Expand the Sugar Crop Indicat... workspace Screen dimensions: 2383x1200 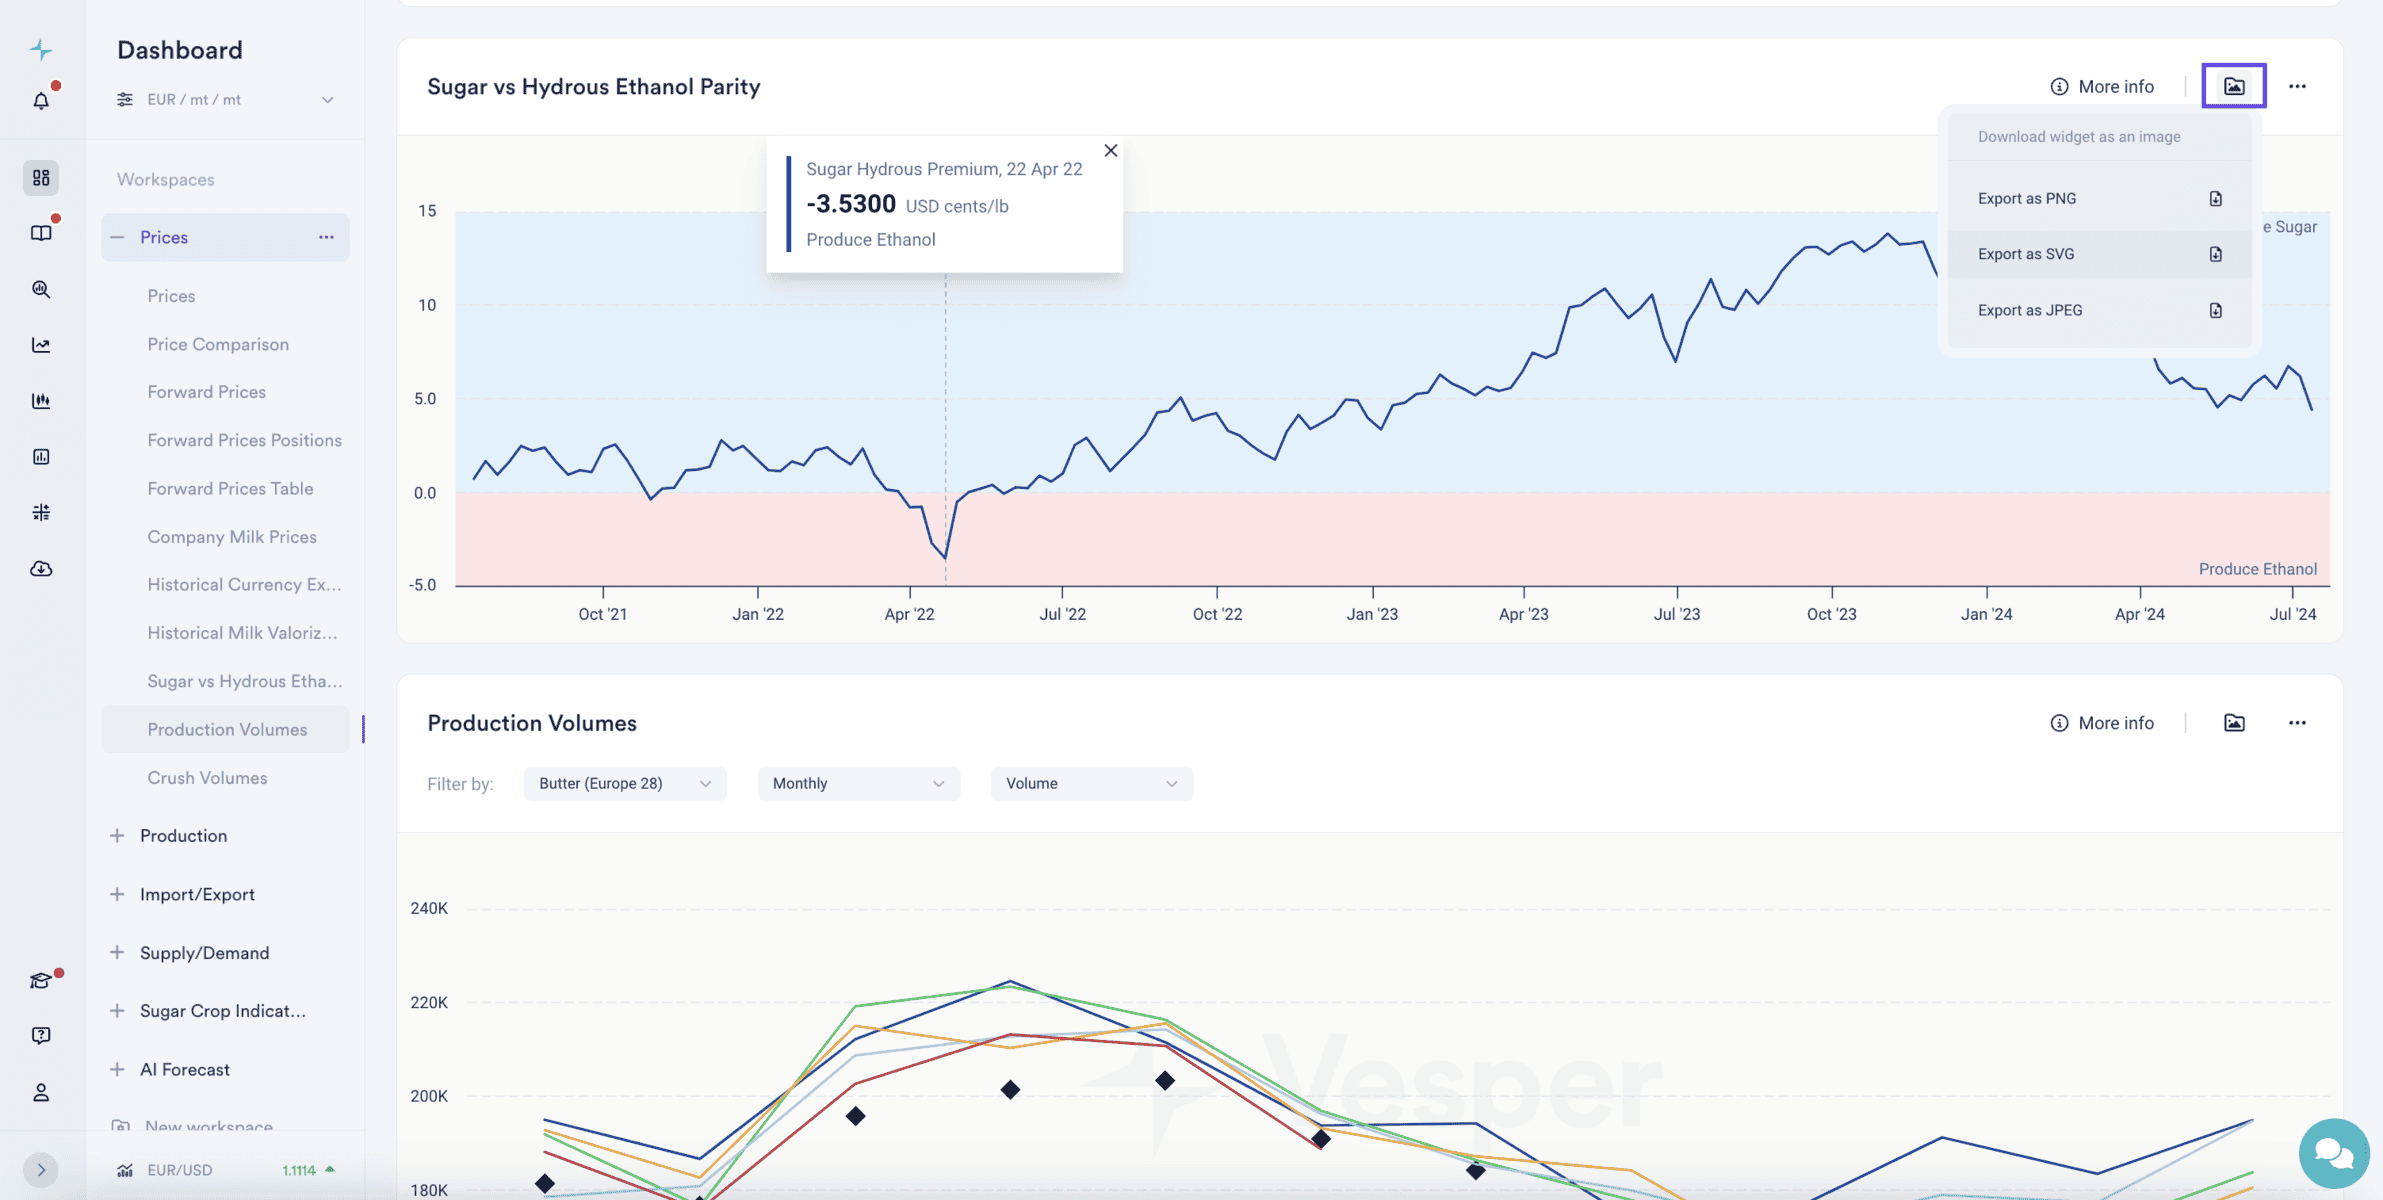coord(117,1011)
